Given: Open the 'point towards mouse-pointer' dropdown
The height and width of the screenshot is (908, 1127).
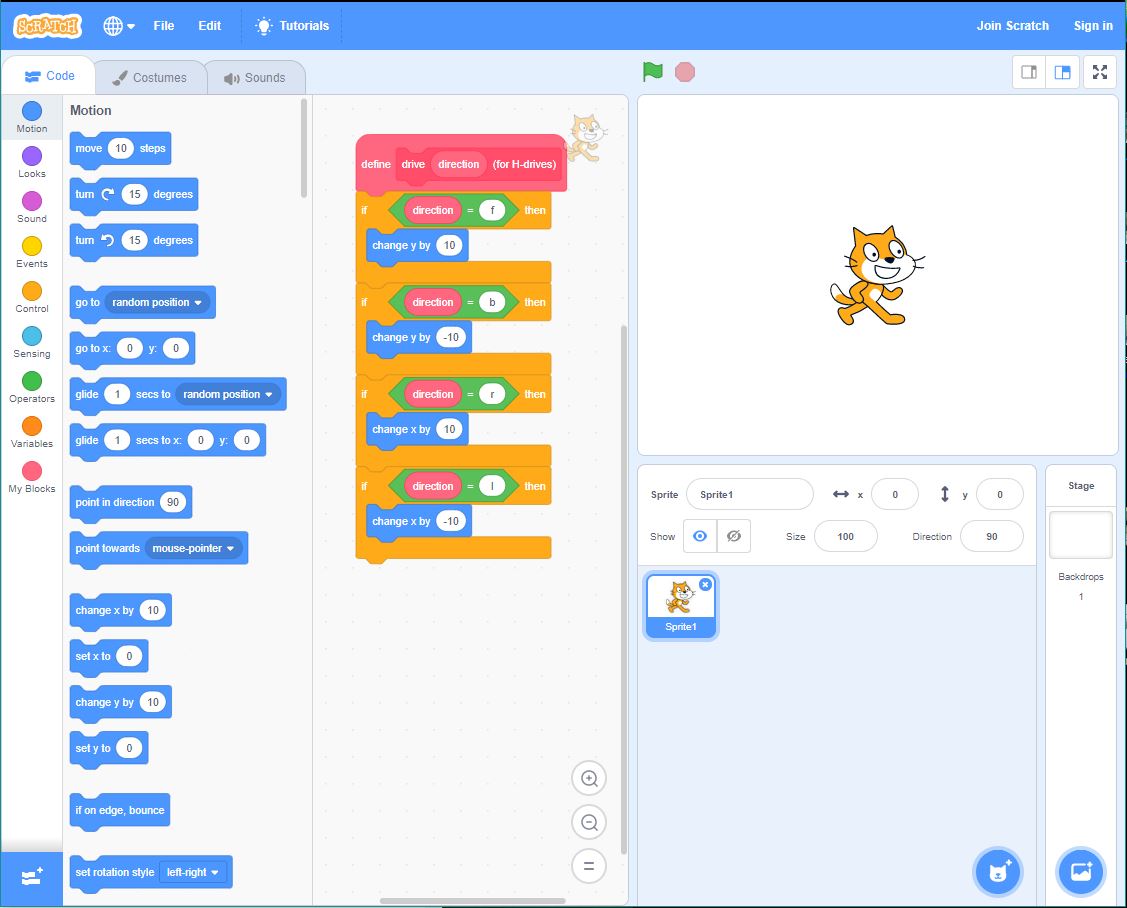Looking at the screenshot, I should coord(231,548).
